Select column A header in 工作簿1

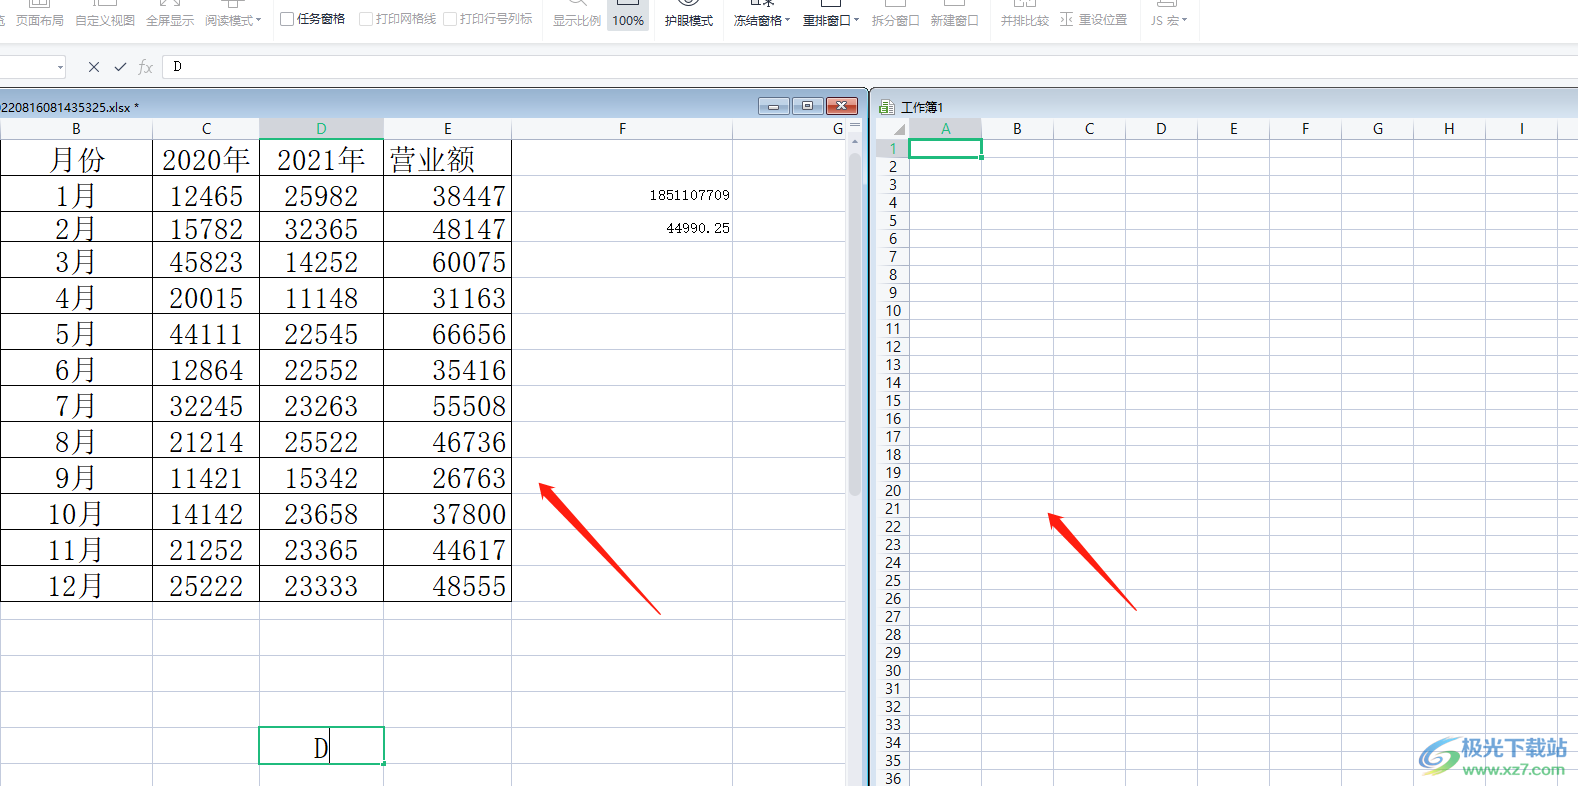click(x=945, y=129)
